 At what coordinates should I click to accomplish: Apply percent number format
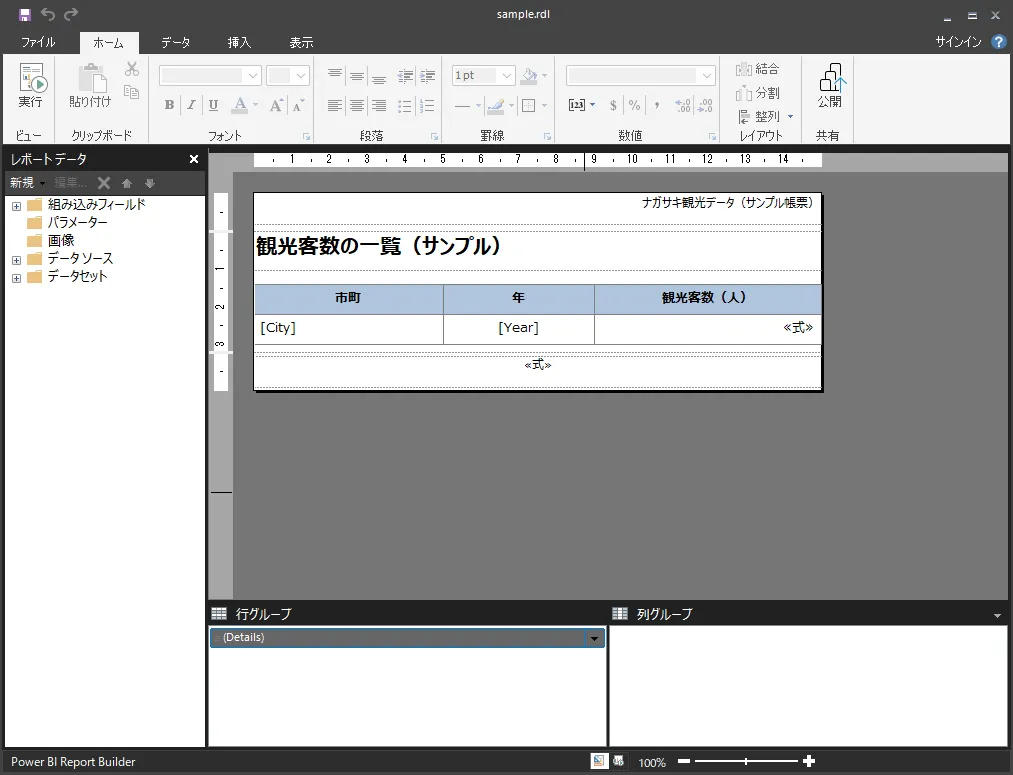(x=634, y=105)
